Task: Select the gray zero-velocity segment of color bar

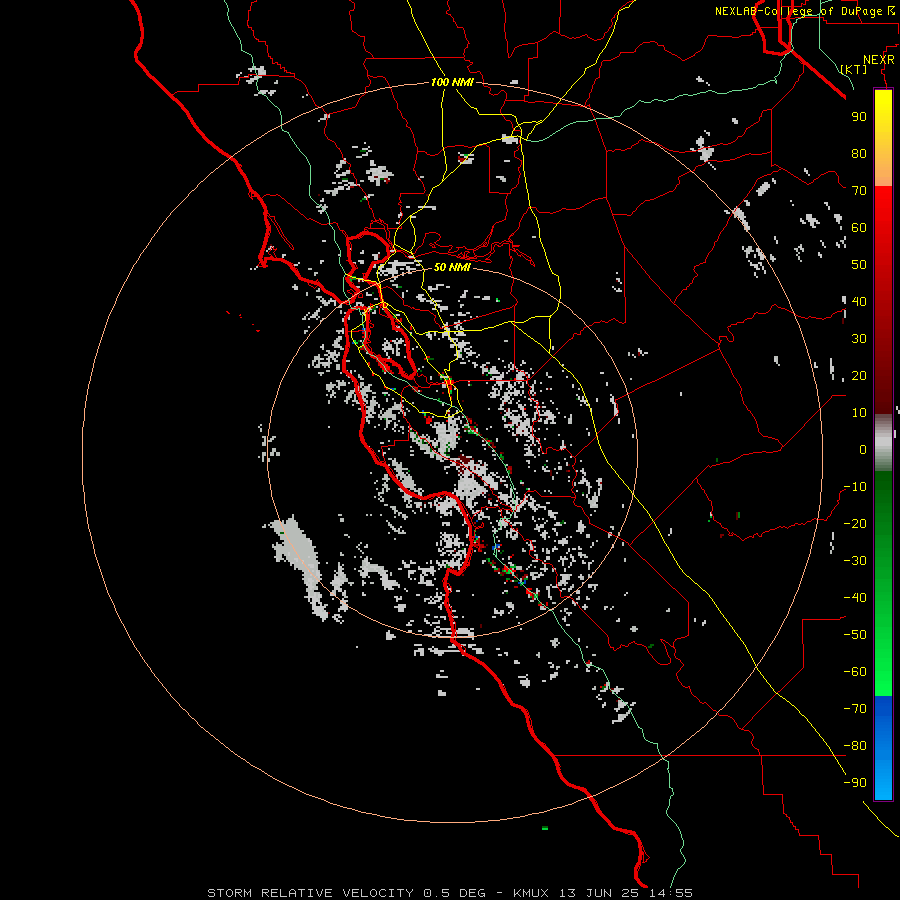Action: click(x=883, y=442)
